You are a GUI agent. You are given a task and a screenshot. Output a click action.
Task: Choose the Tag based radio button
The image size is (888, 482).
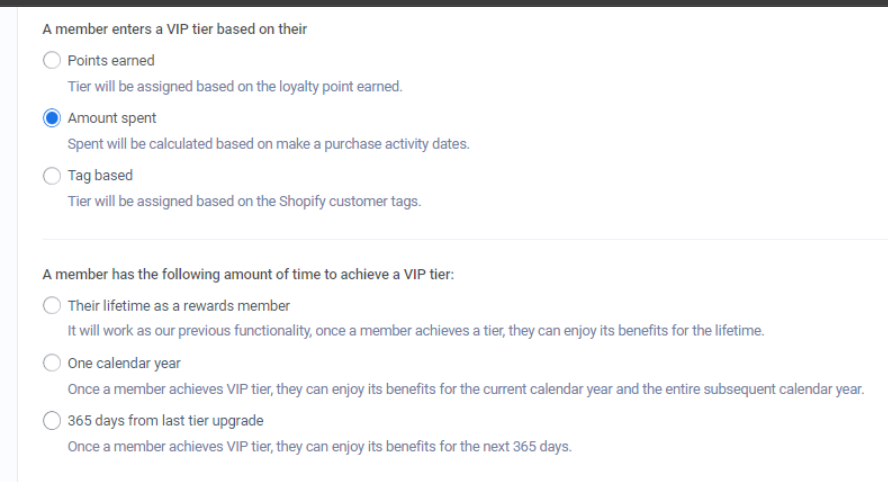pos(51,176)
